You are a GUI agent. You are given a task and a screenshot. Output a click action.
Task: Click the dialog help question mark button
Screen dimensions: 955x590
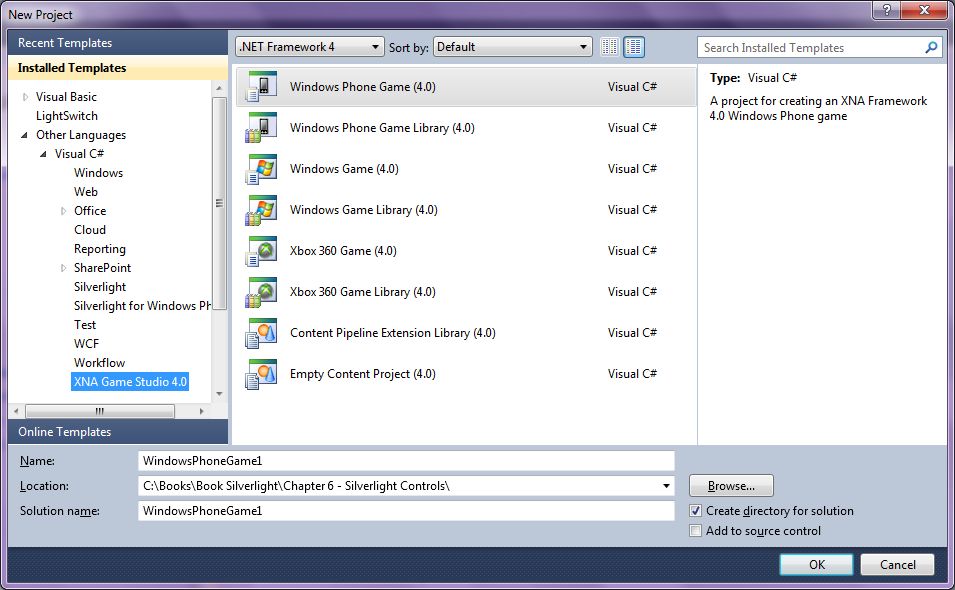(887, 9)
